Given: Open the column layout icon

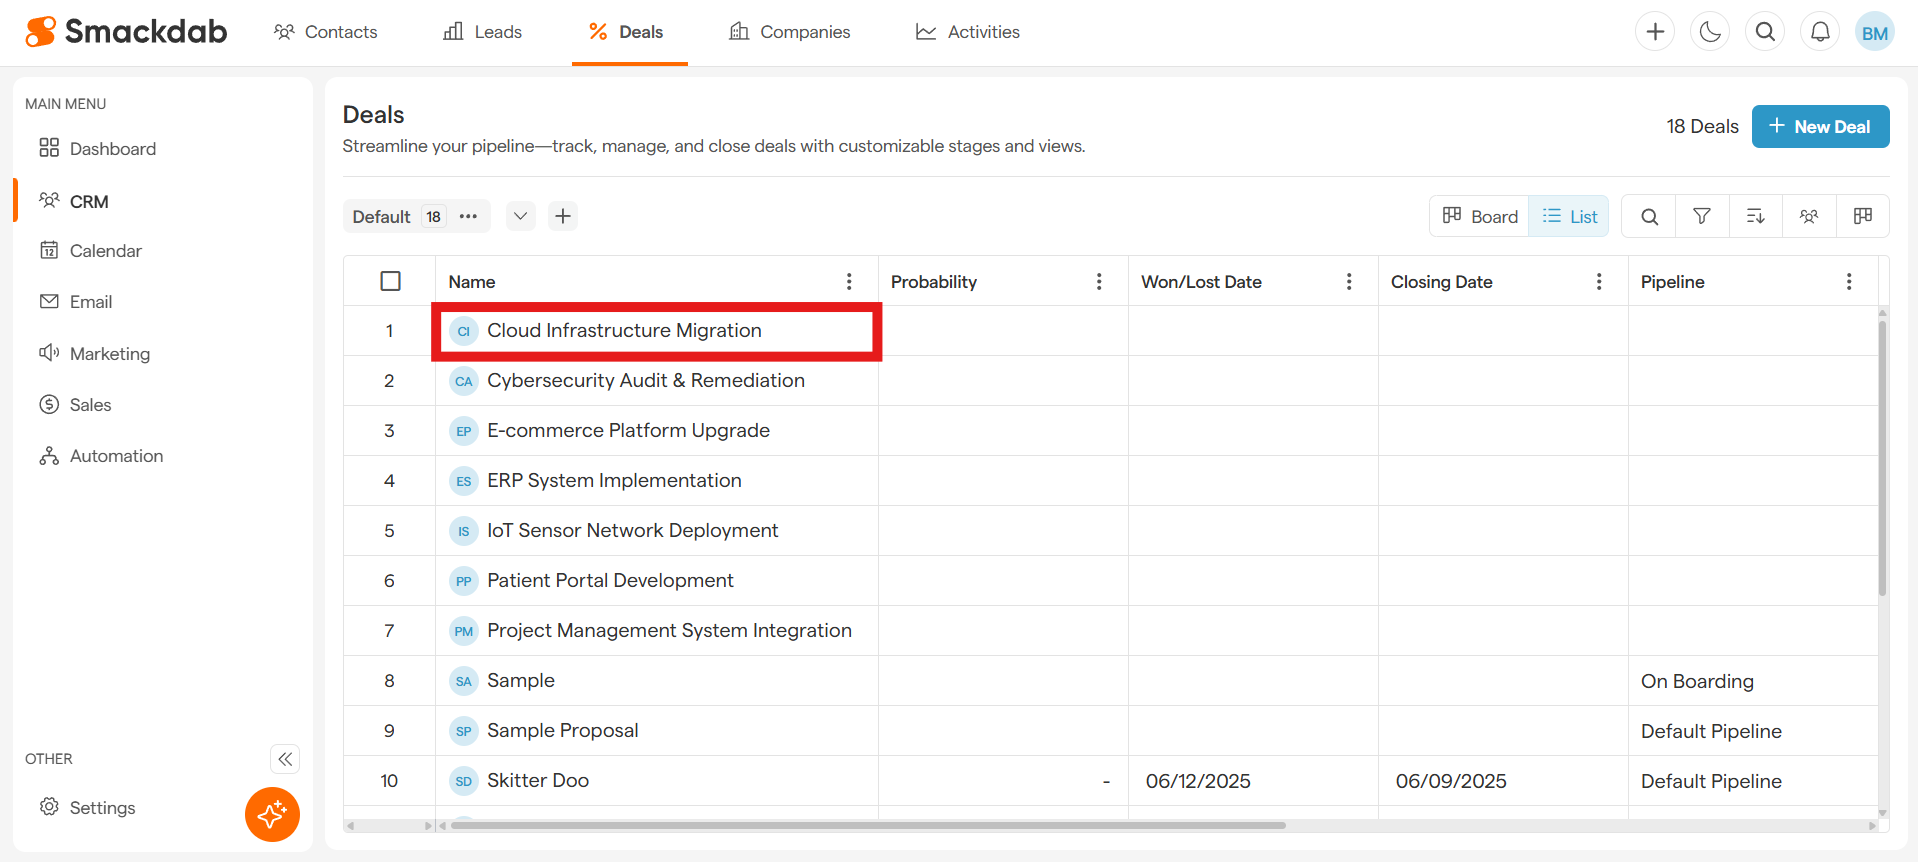Looking at the screenshot, I should click(x=1862, y=216).
